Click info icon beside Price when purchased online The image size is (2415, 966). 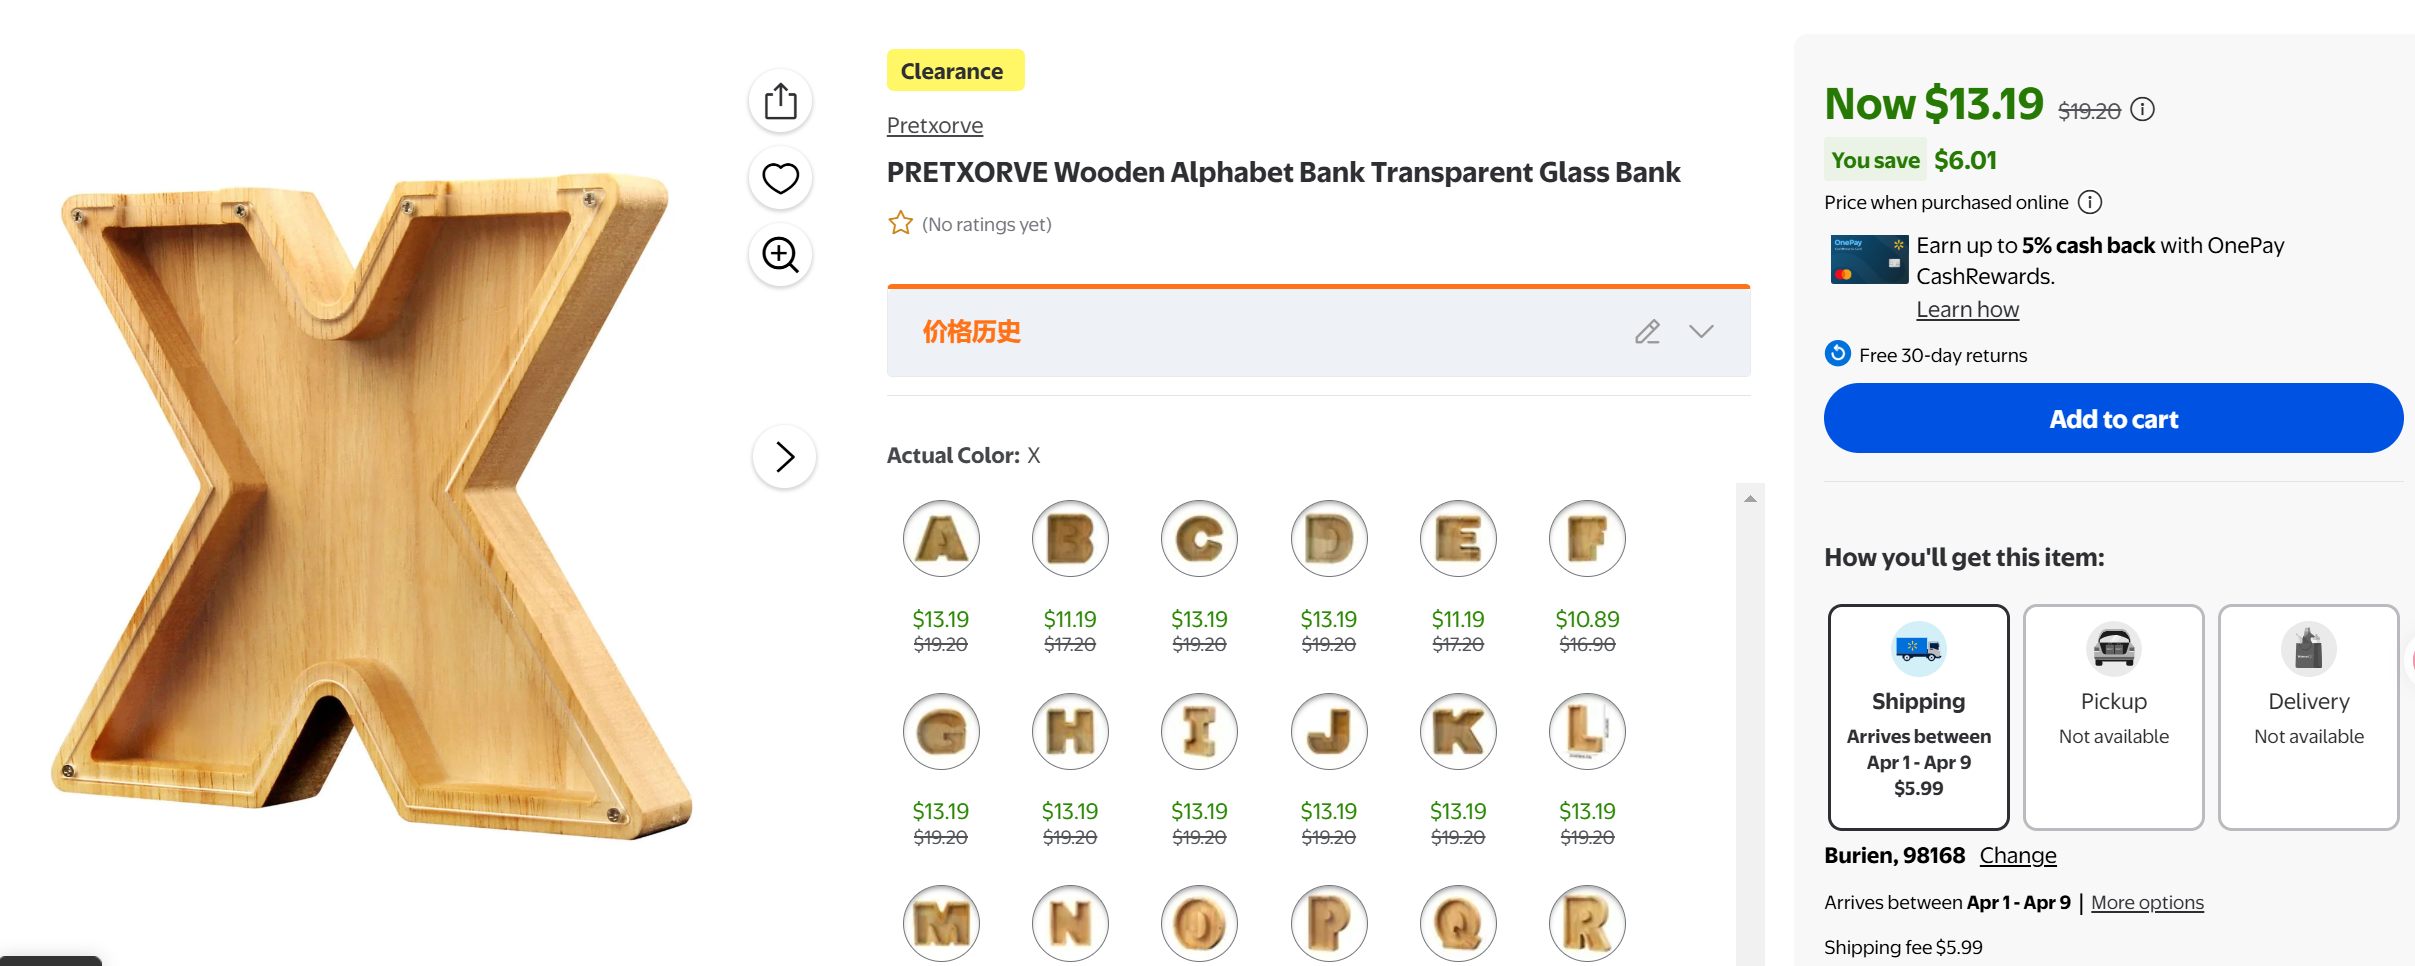pyautogui.click(x=2090, y=202)
